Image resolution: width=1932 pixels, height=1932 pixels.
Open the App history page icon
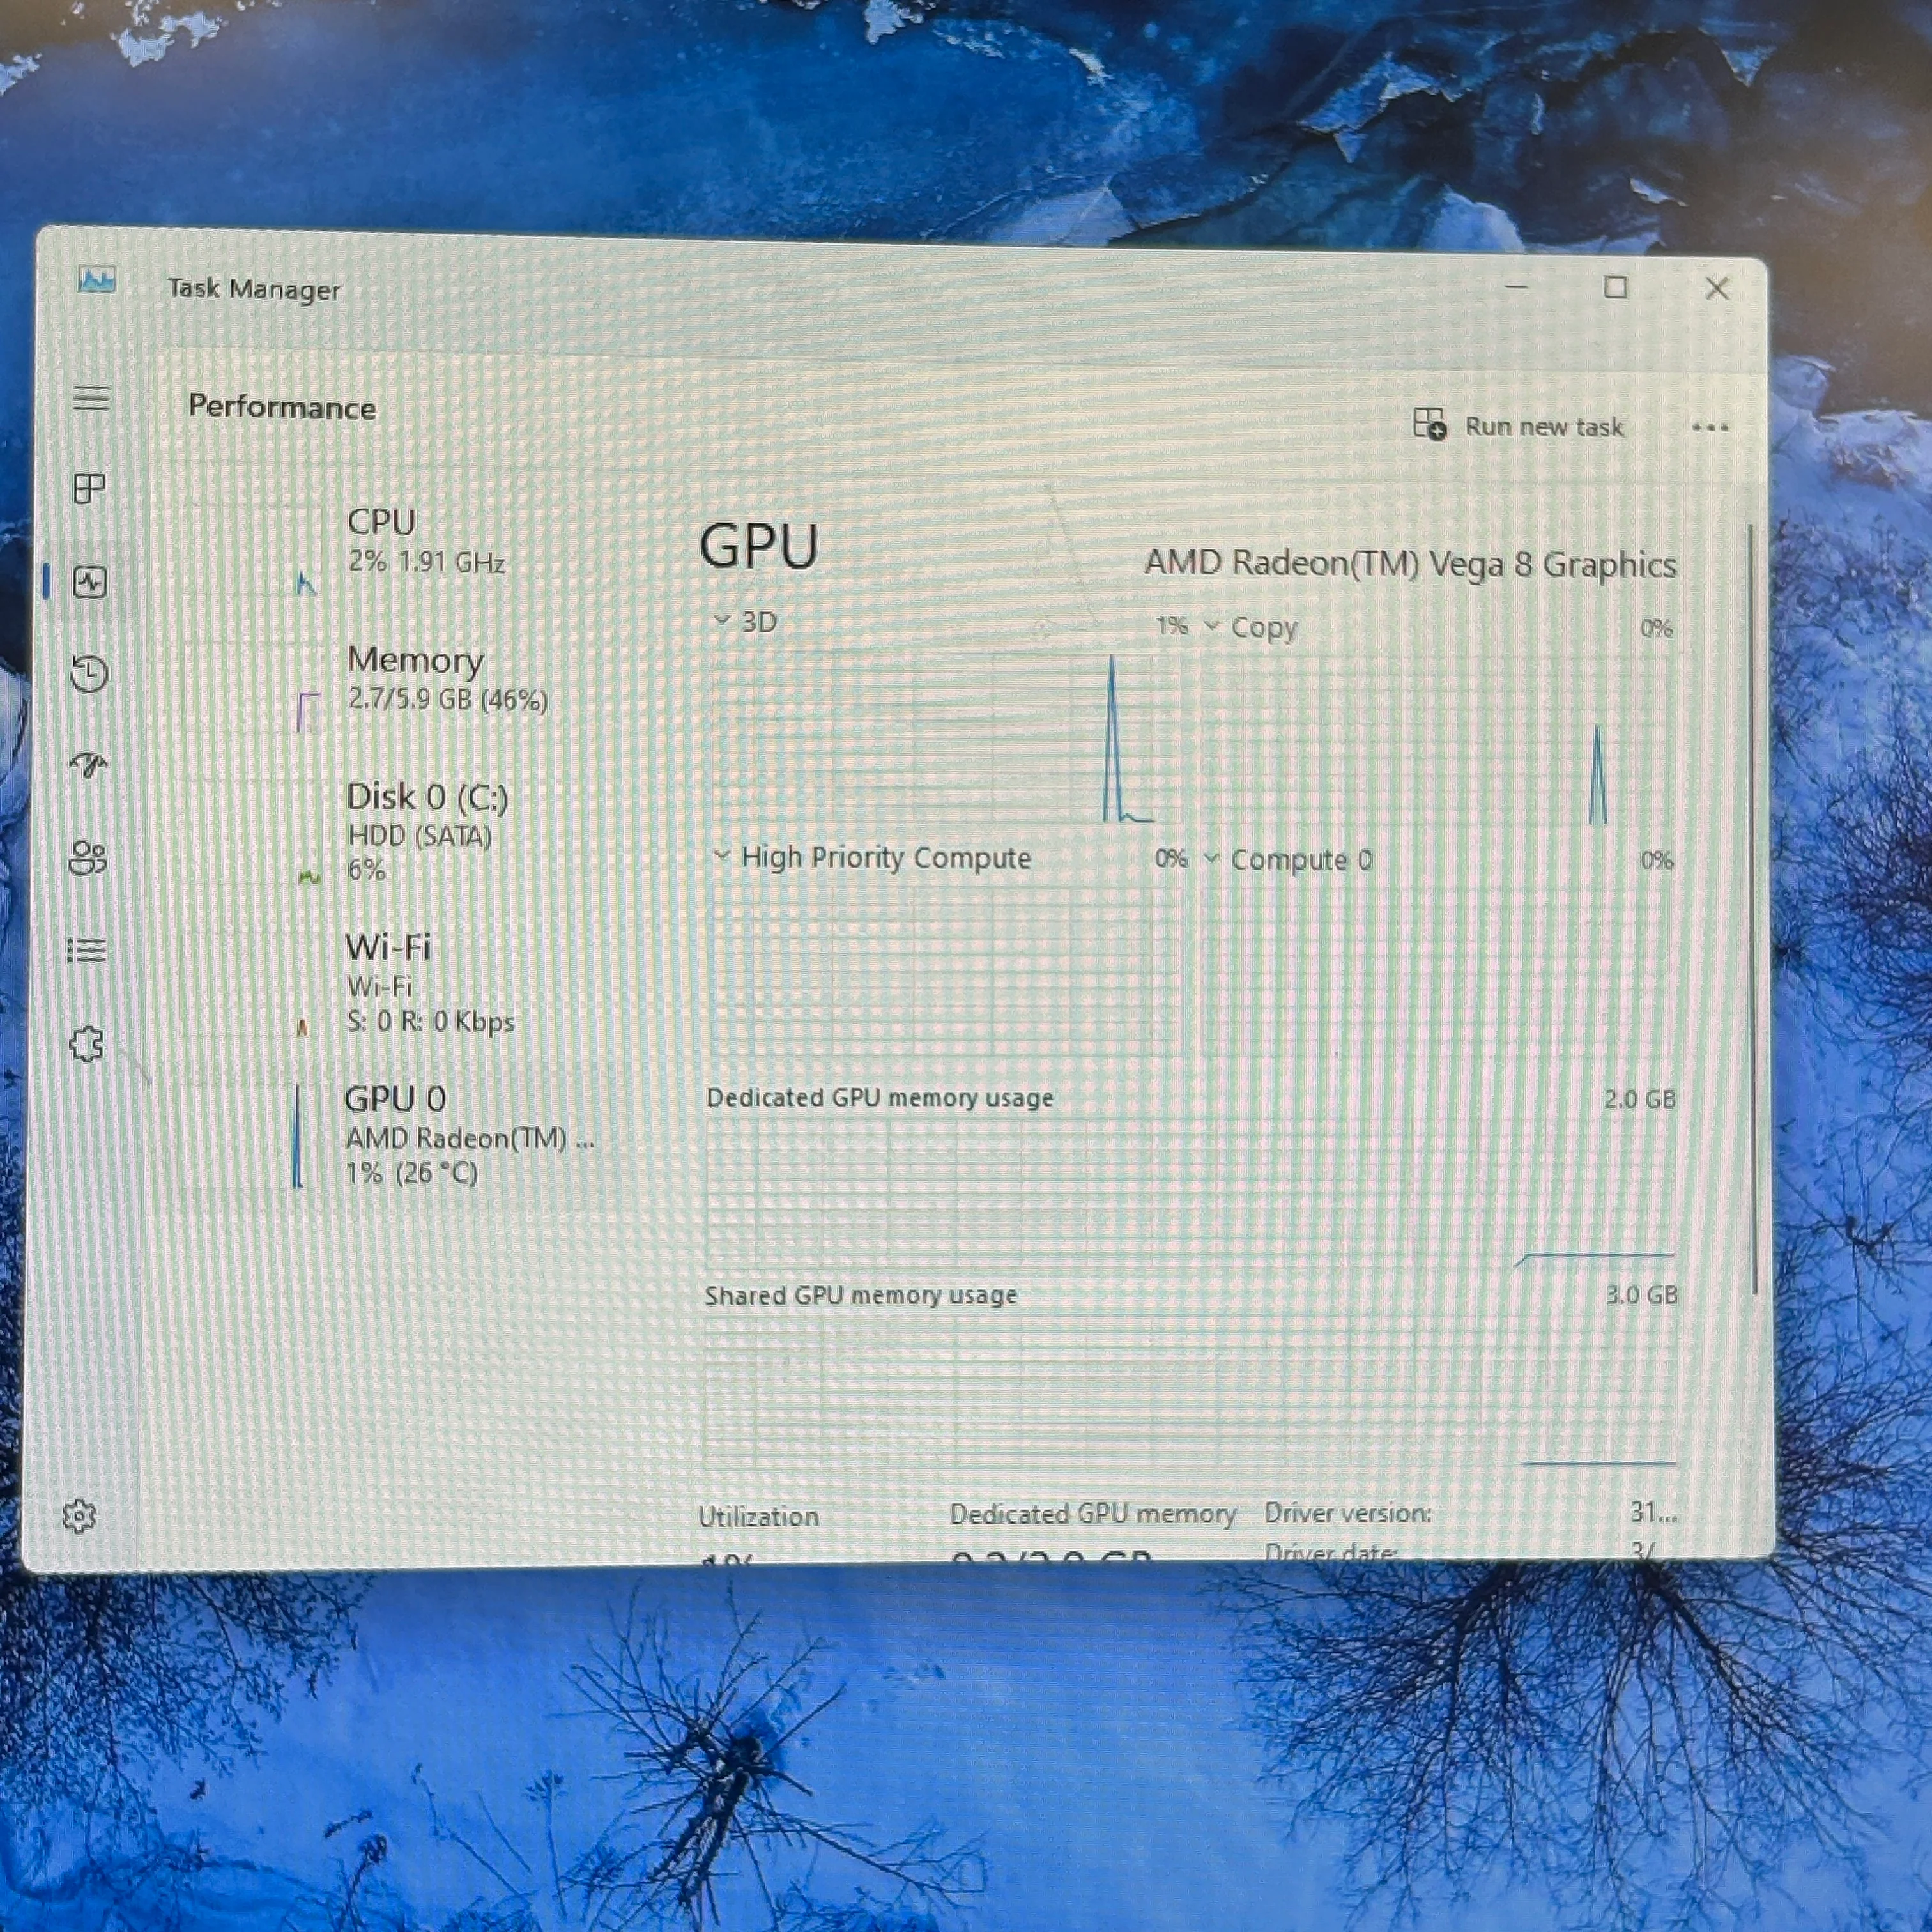point(89,673)
